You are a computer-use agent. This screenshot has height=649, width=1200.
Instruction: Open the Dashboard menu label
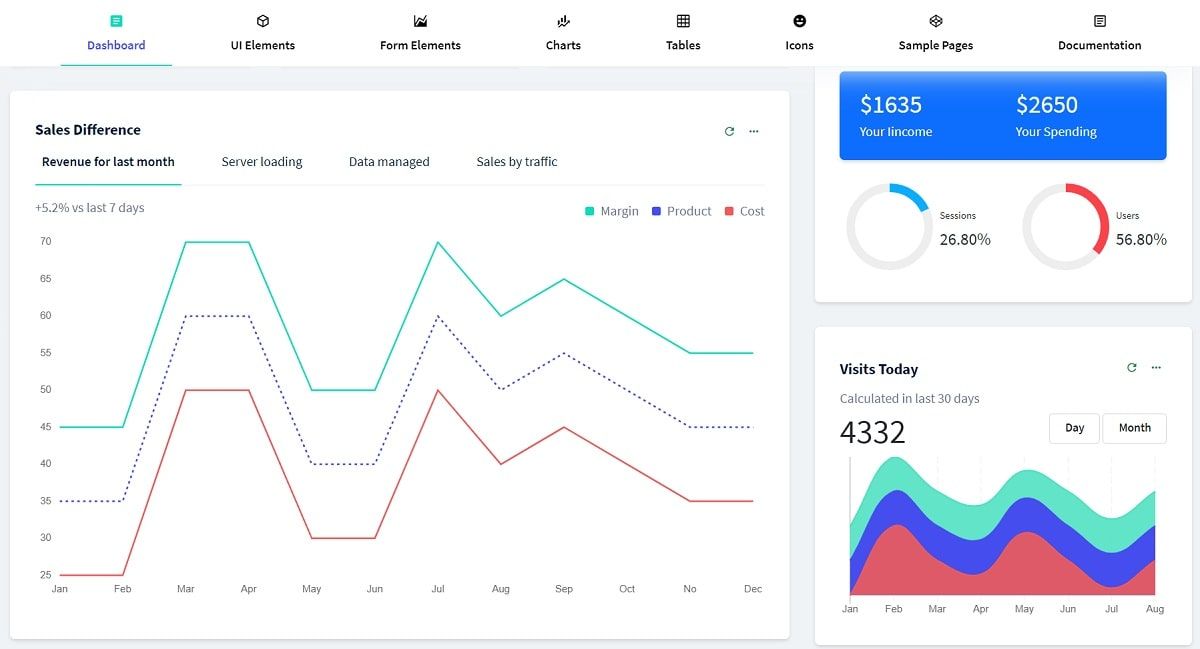click(x=116, y=45)
